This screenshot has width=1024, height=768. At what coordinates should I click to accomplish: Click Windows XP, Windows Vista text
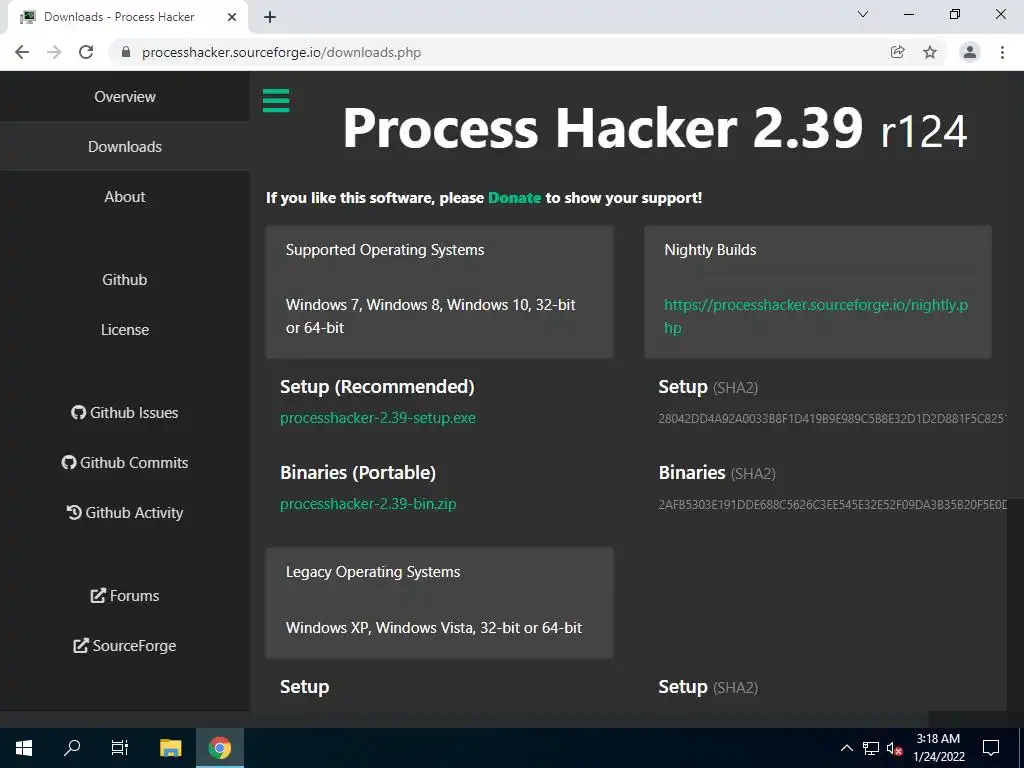434,628
